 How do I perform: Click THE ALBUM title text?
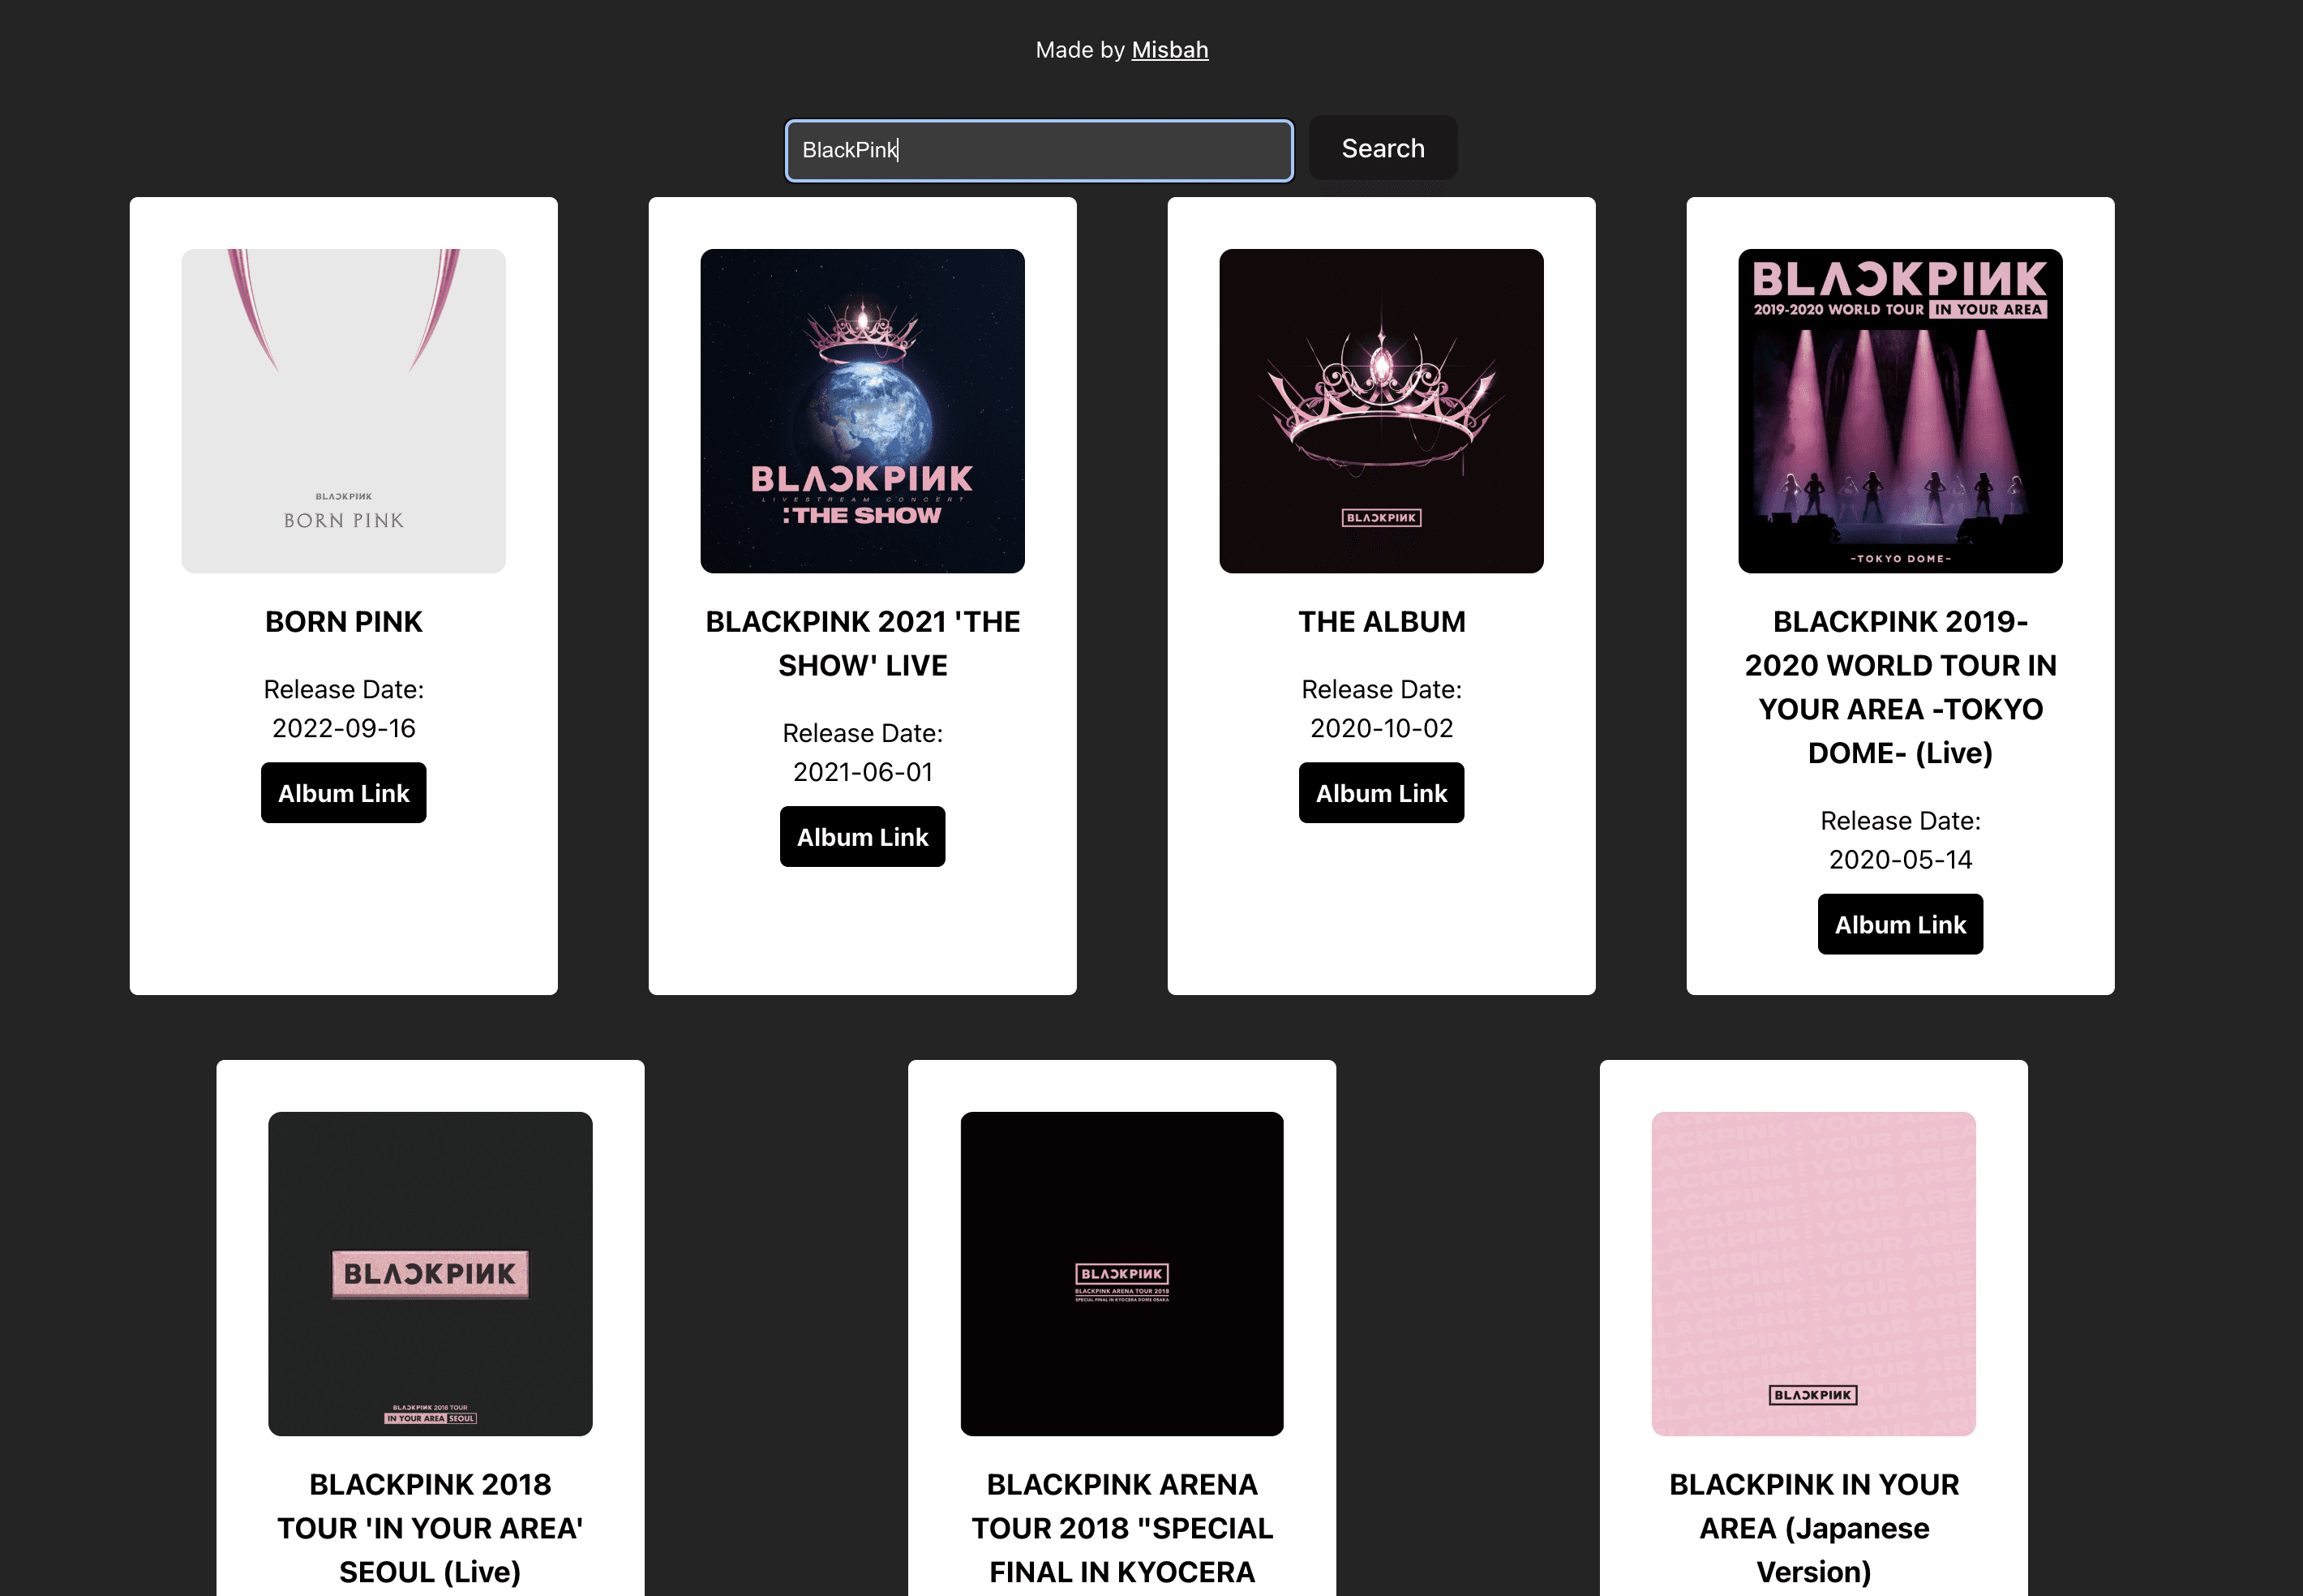click(1381, 622)
